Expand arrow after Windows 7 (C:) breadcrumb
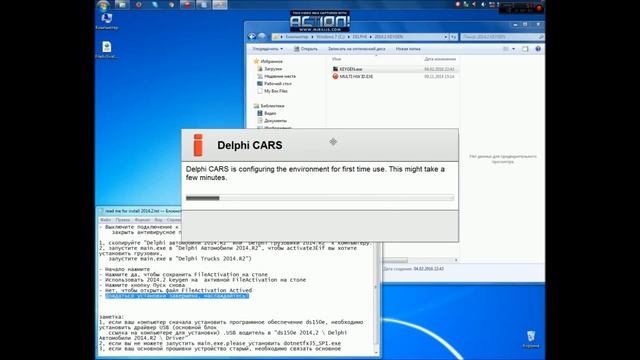The image size is (640, 360). [349, 37]
